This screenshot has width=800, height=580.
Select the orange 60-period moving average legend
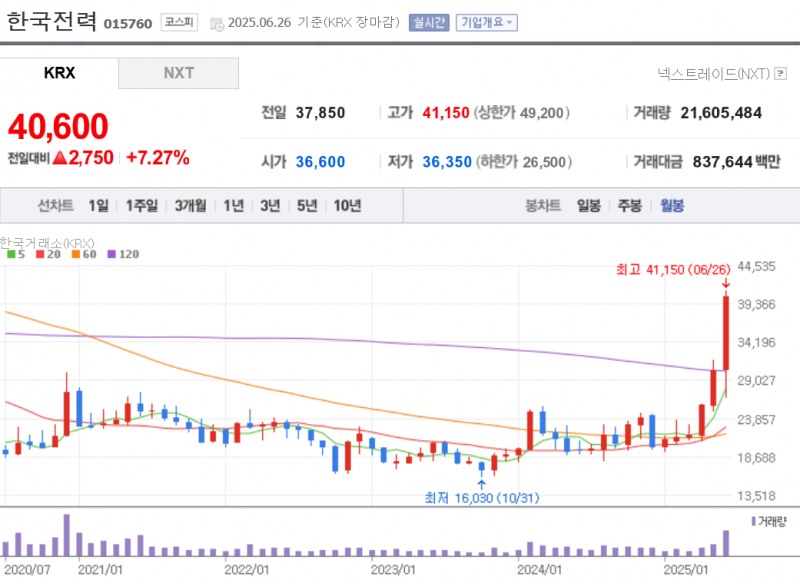(80, 254)
